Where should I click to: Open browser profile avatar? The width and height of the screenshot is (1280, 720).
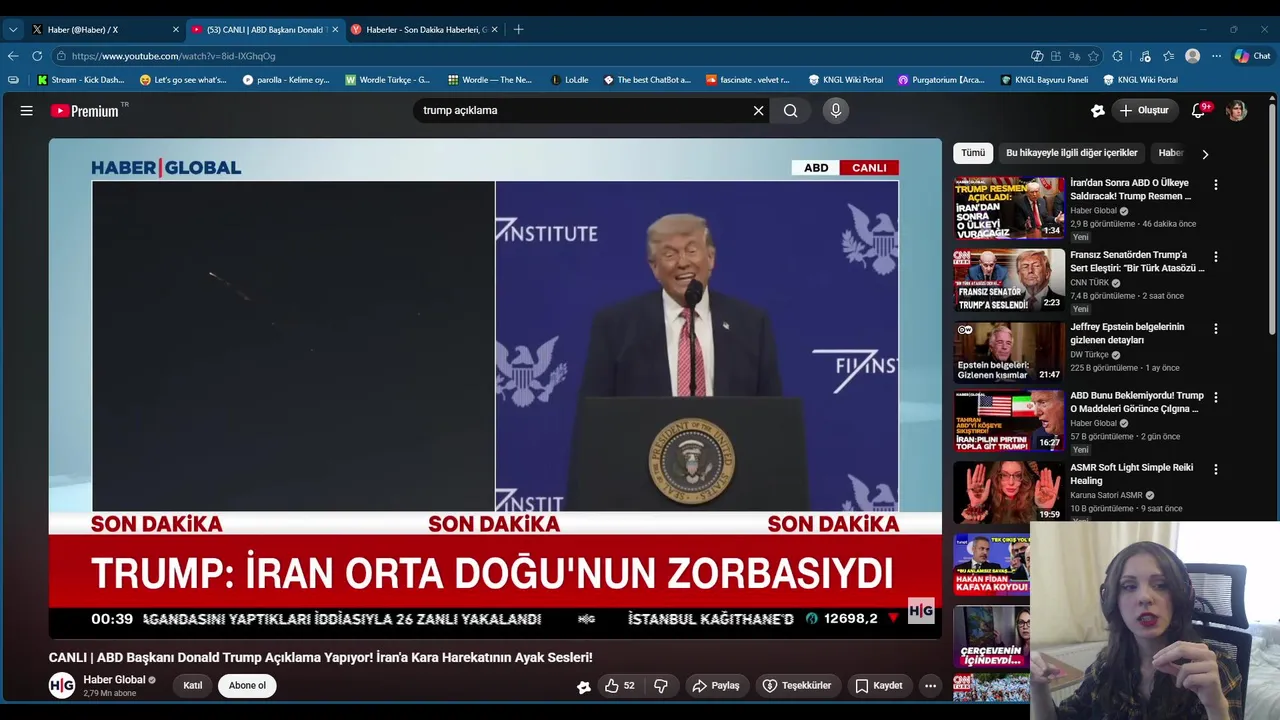(1192, 56)
